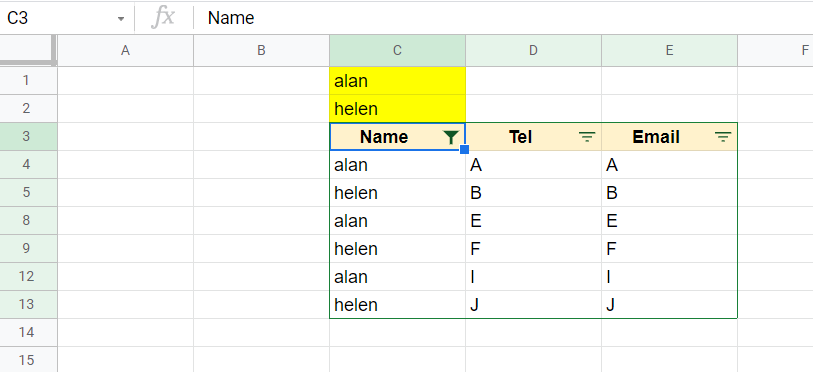The image size is (813, 372).
Task: Click Email cell F in row 9
Action: (669, 249)
